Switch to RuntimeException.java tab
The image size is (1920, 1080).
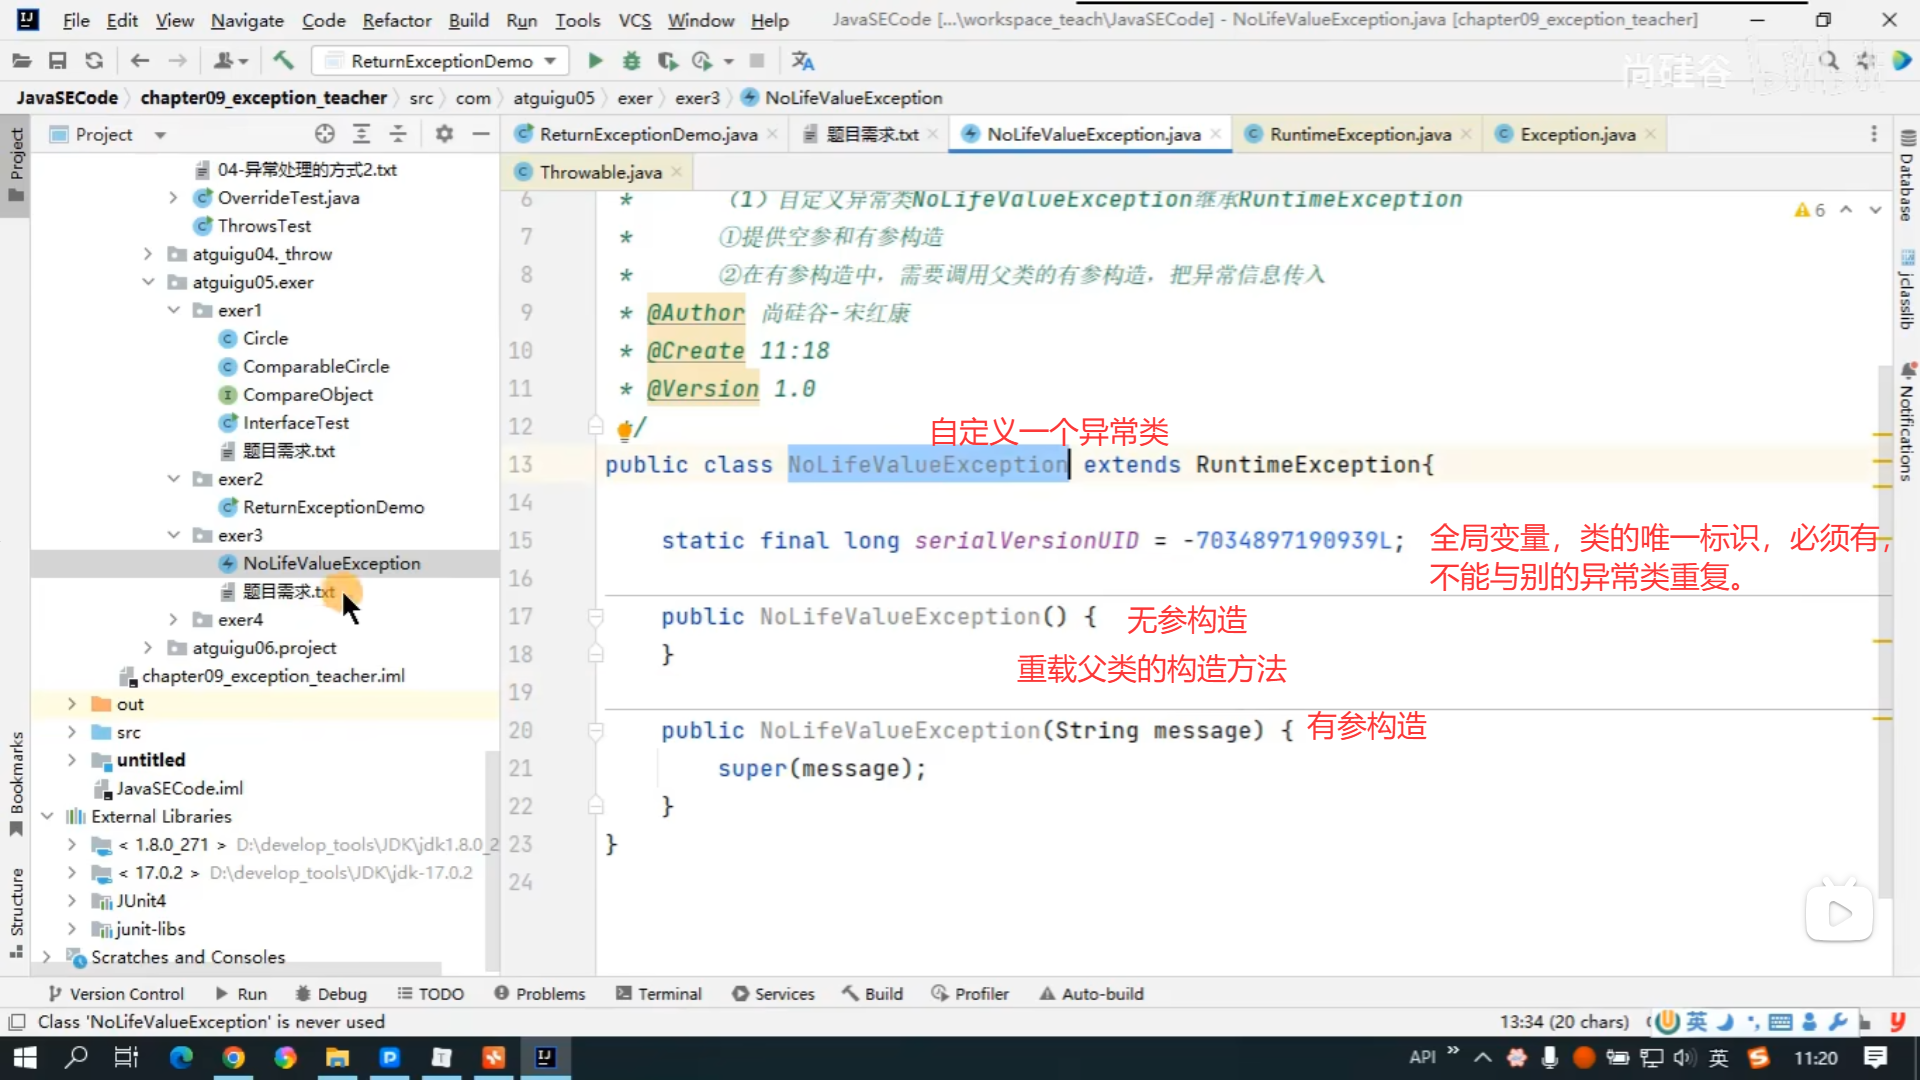point(1359,134)
